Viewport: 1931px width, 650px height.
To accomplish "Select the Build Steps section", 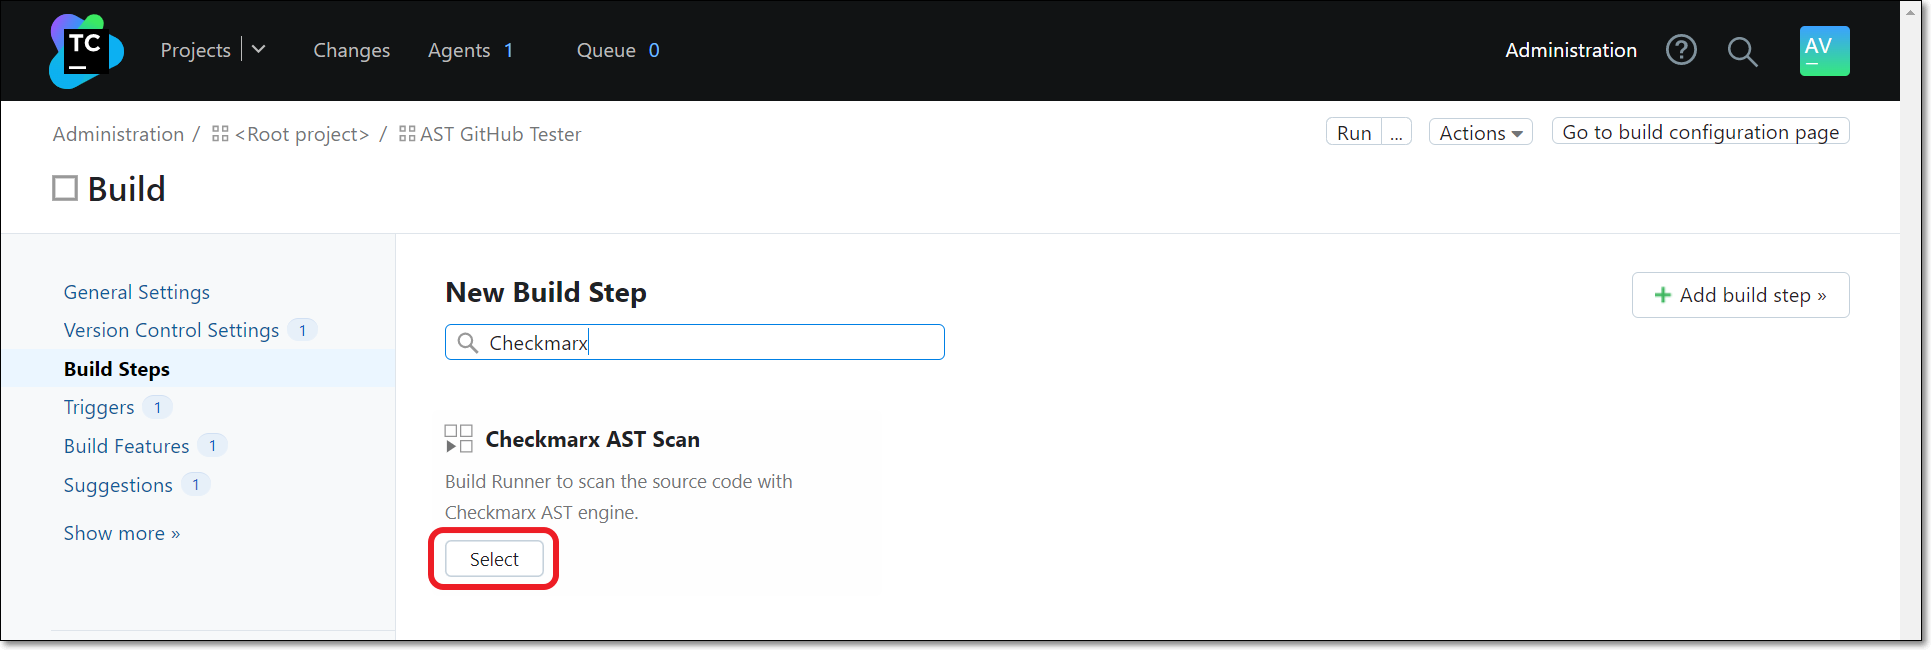I will [117, 369].
